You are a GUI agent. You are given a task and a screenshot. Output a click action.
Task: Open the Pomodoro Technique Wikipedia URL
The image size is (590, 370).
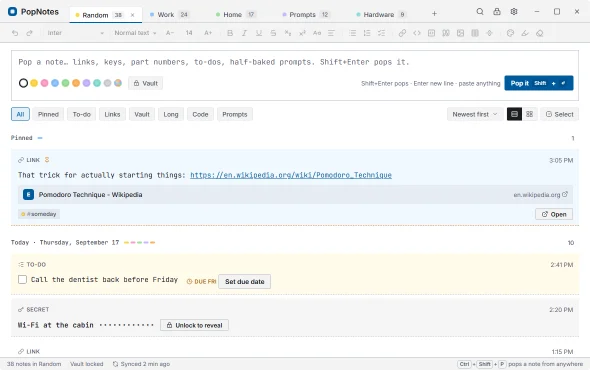tap(291, 175)
